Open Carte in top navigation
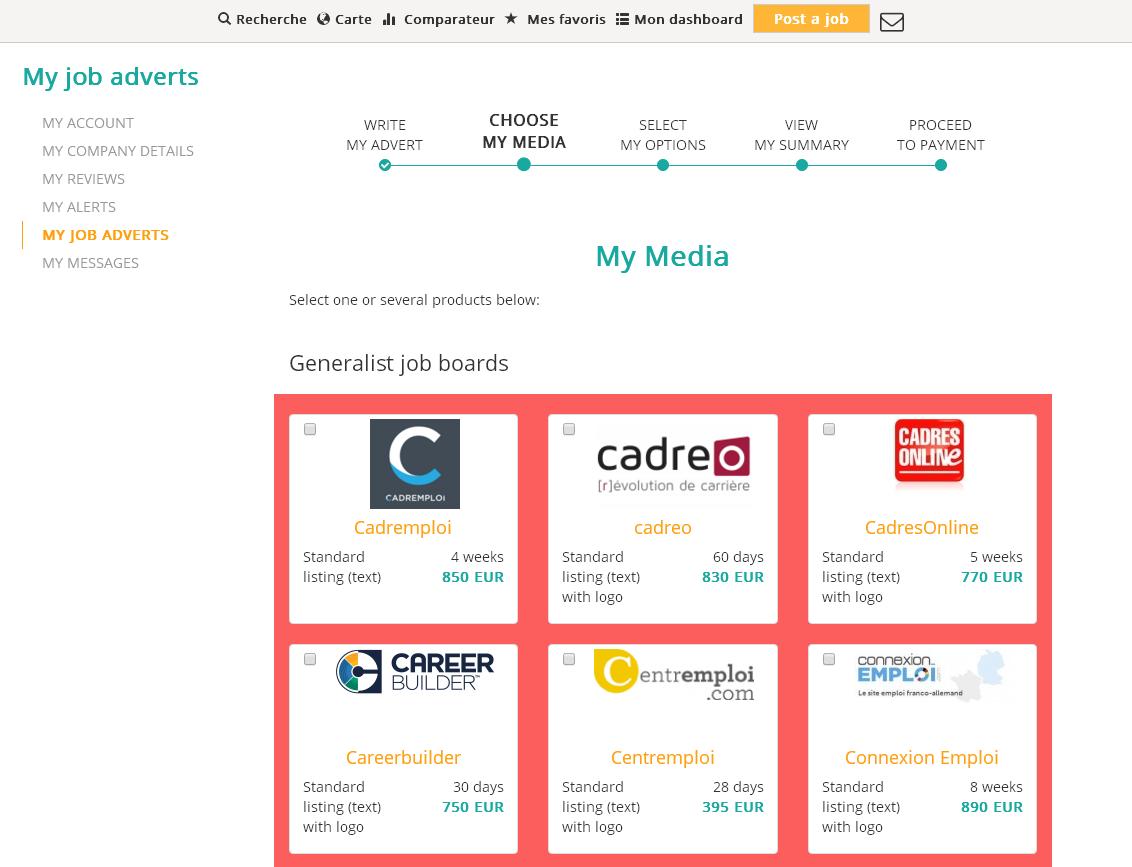1132x867 pixels. (x=353, y=19)
